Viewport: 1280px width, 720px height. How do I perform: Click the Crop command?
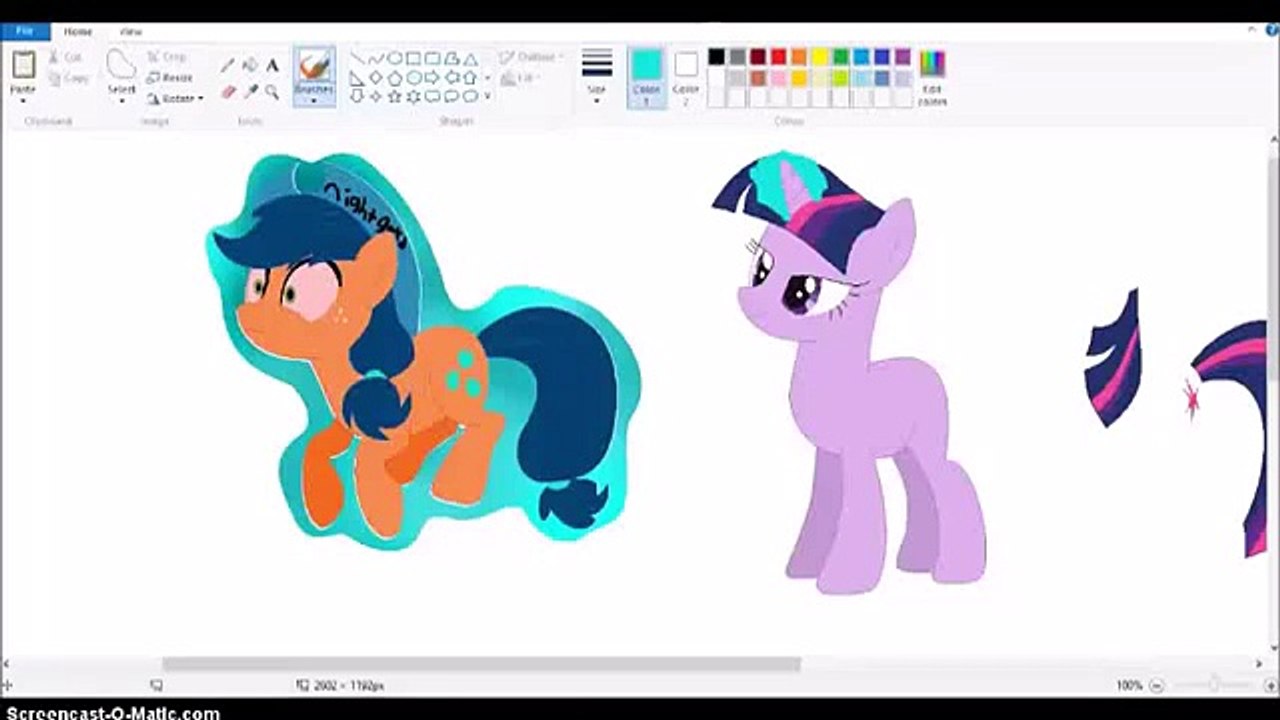(167, 58)
